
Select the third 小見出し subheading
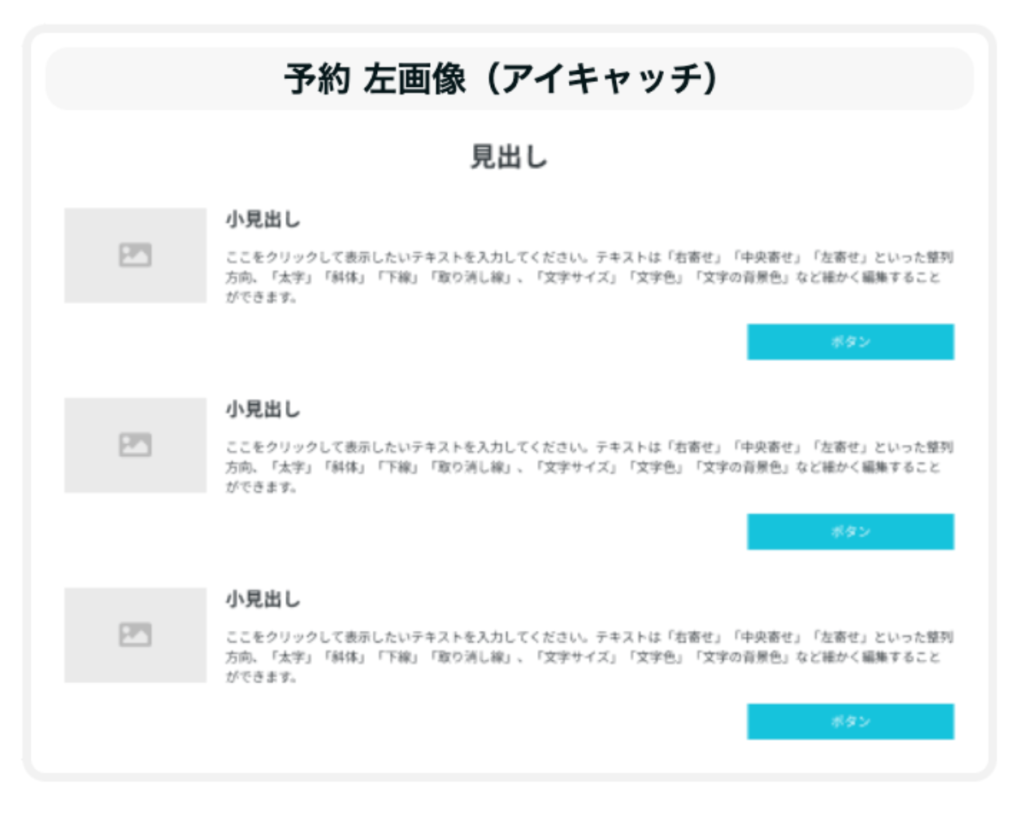262,600
